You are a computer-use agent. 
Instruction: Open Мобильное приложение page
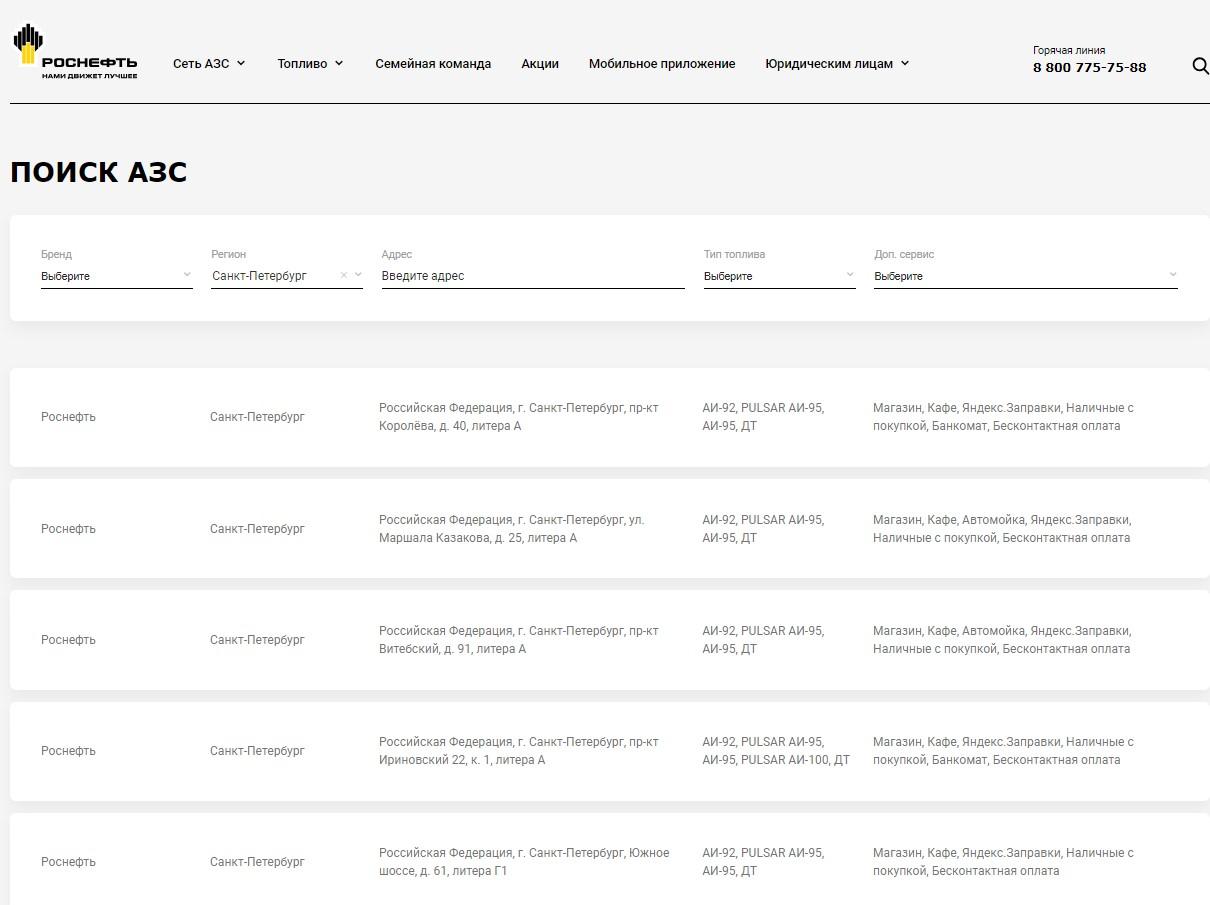click(662, 63)
